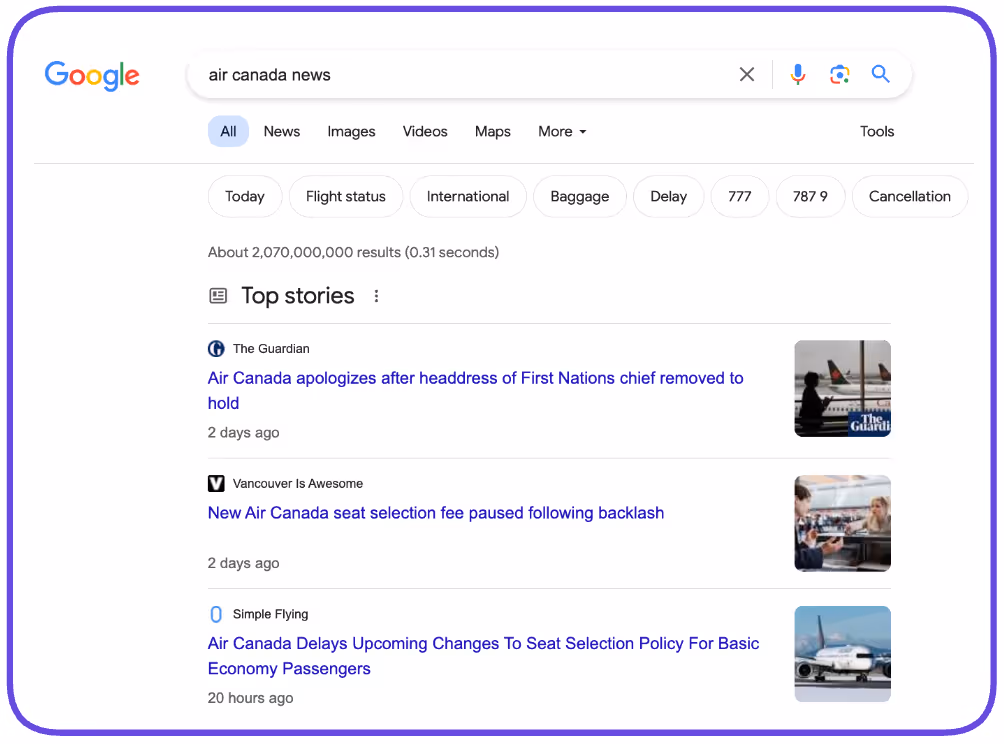Click the Top stories heading
Image resolution: width=1004 pixels, height=744 pixels.
[298, 296]
